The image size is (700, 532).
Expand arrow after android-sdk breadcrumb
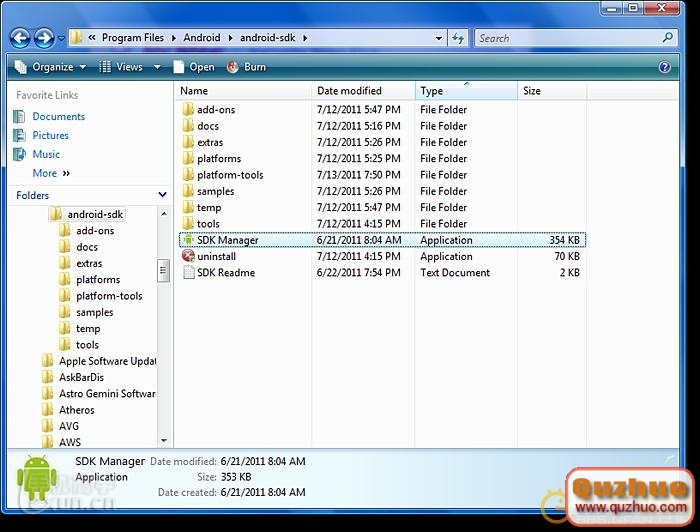tap(305, 38)
